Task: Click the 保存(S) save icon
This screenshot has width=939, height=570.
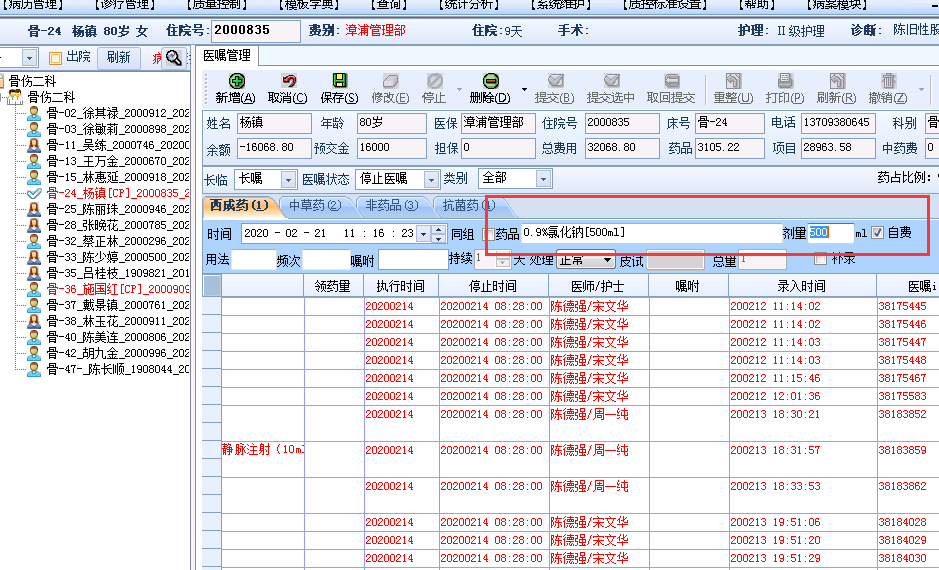Action: [340, 81]
